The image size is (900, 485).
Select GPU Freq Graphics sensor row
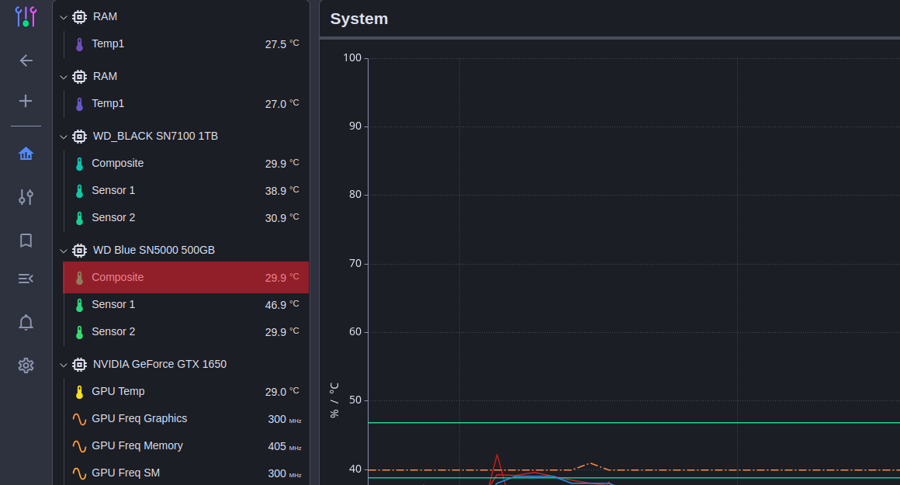186,419
